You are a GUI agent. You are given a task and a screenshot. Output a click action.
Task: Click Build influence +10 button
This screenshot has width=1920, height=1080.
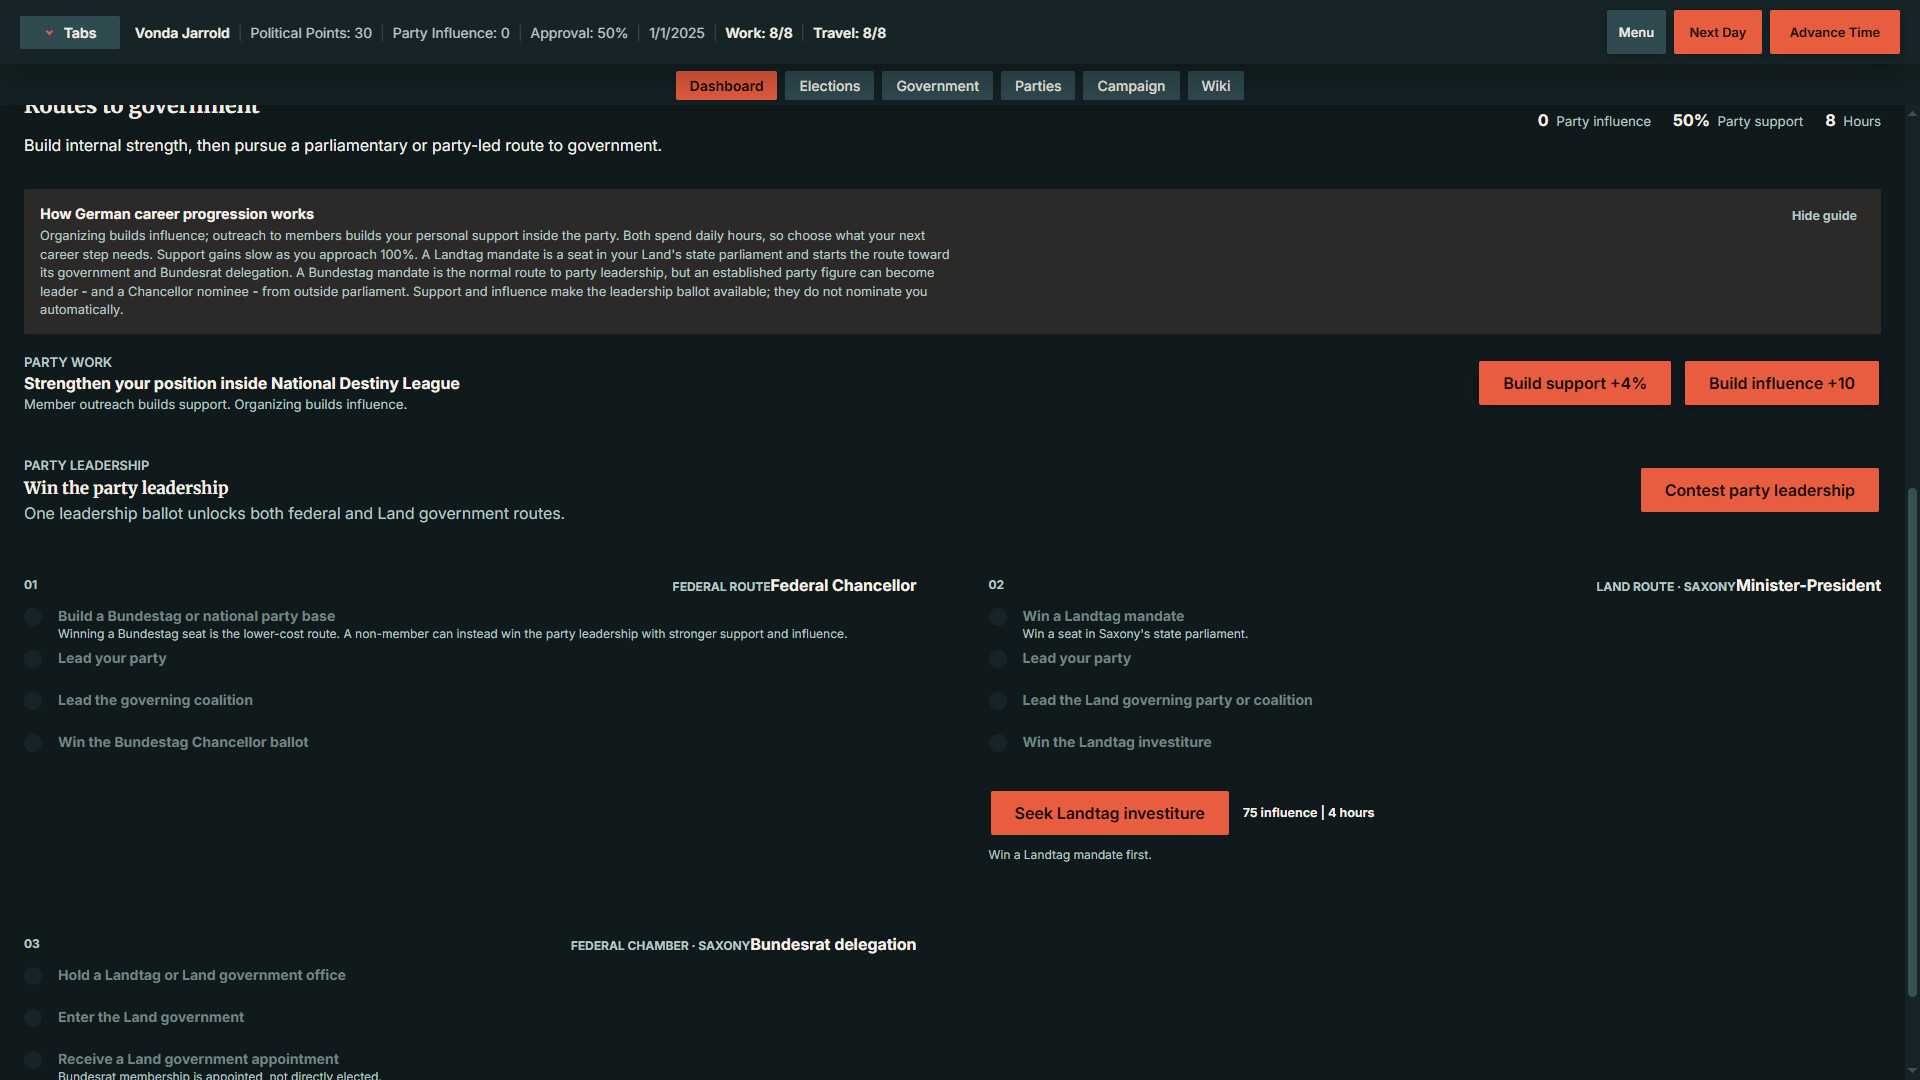pyautogui.click(x=1781, y=383)
